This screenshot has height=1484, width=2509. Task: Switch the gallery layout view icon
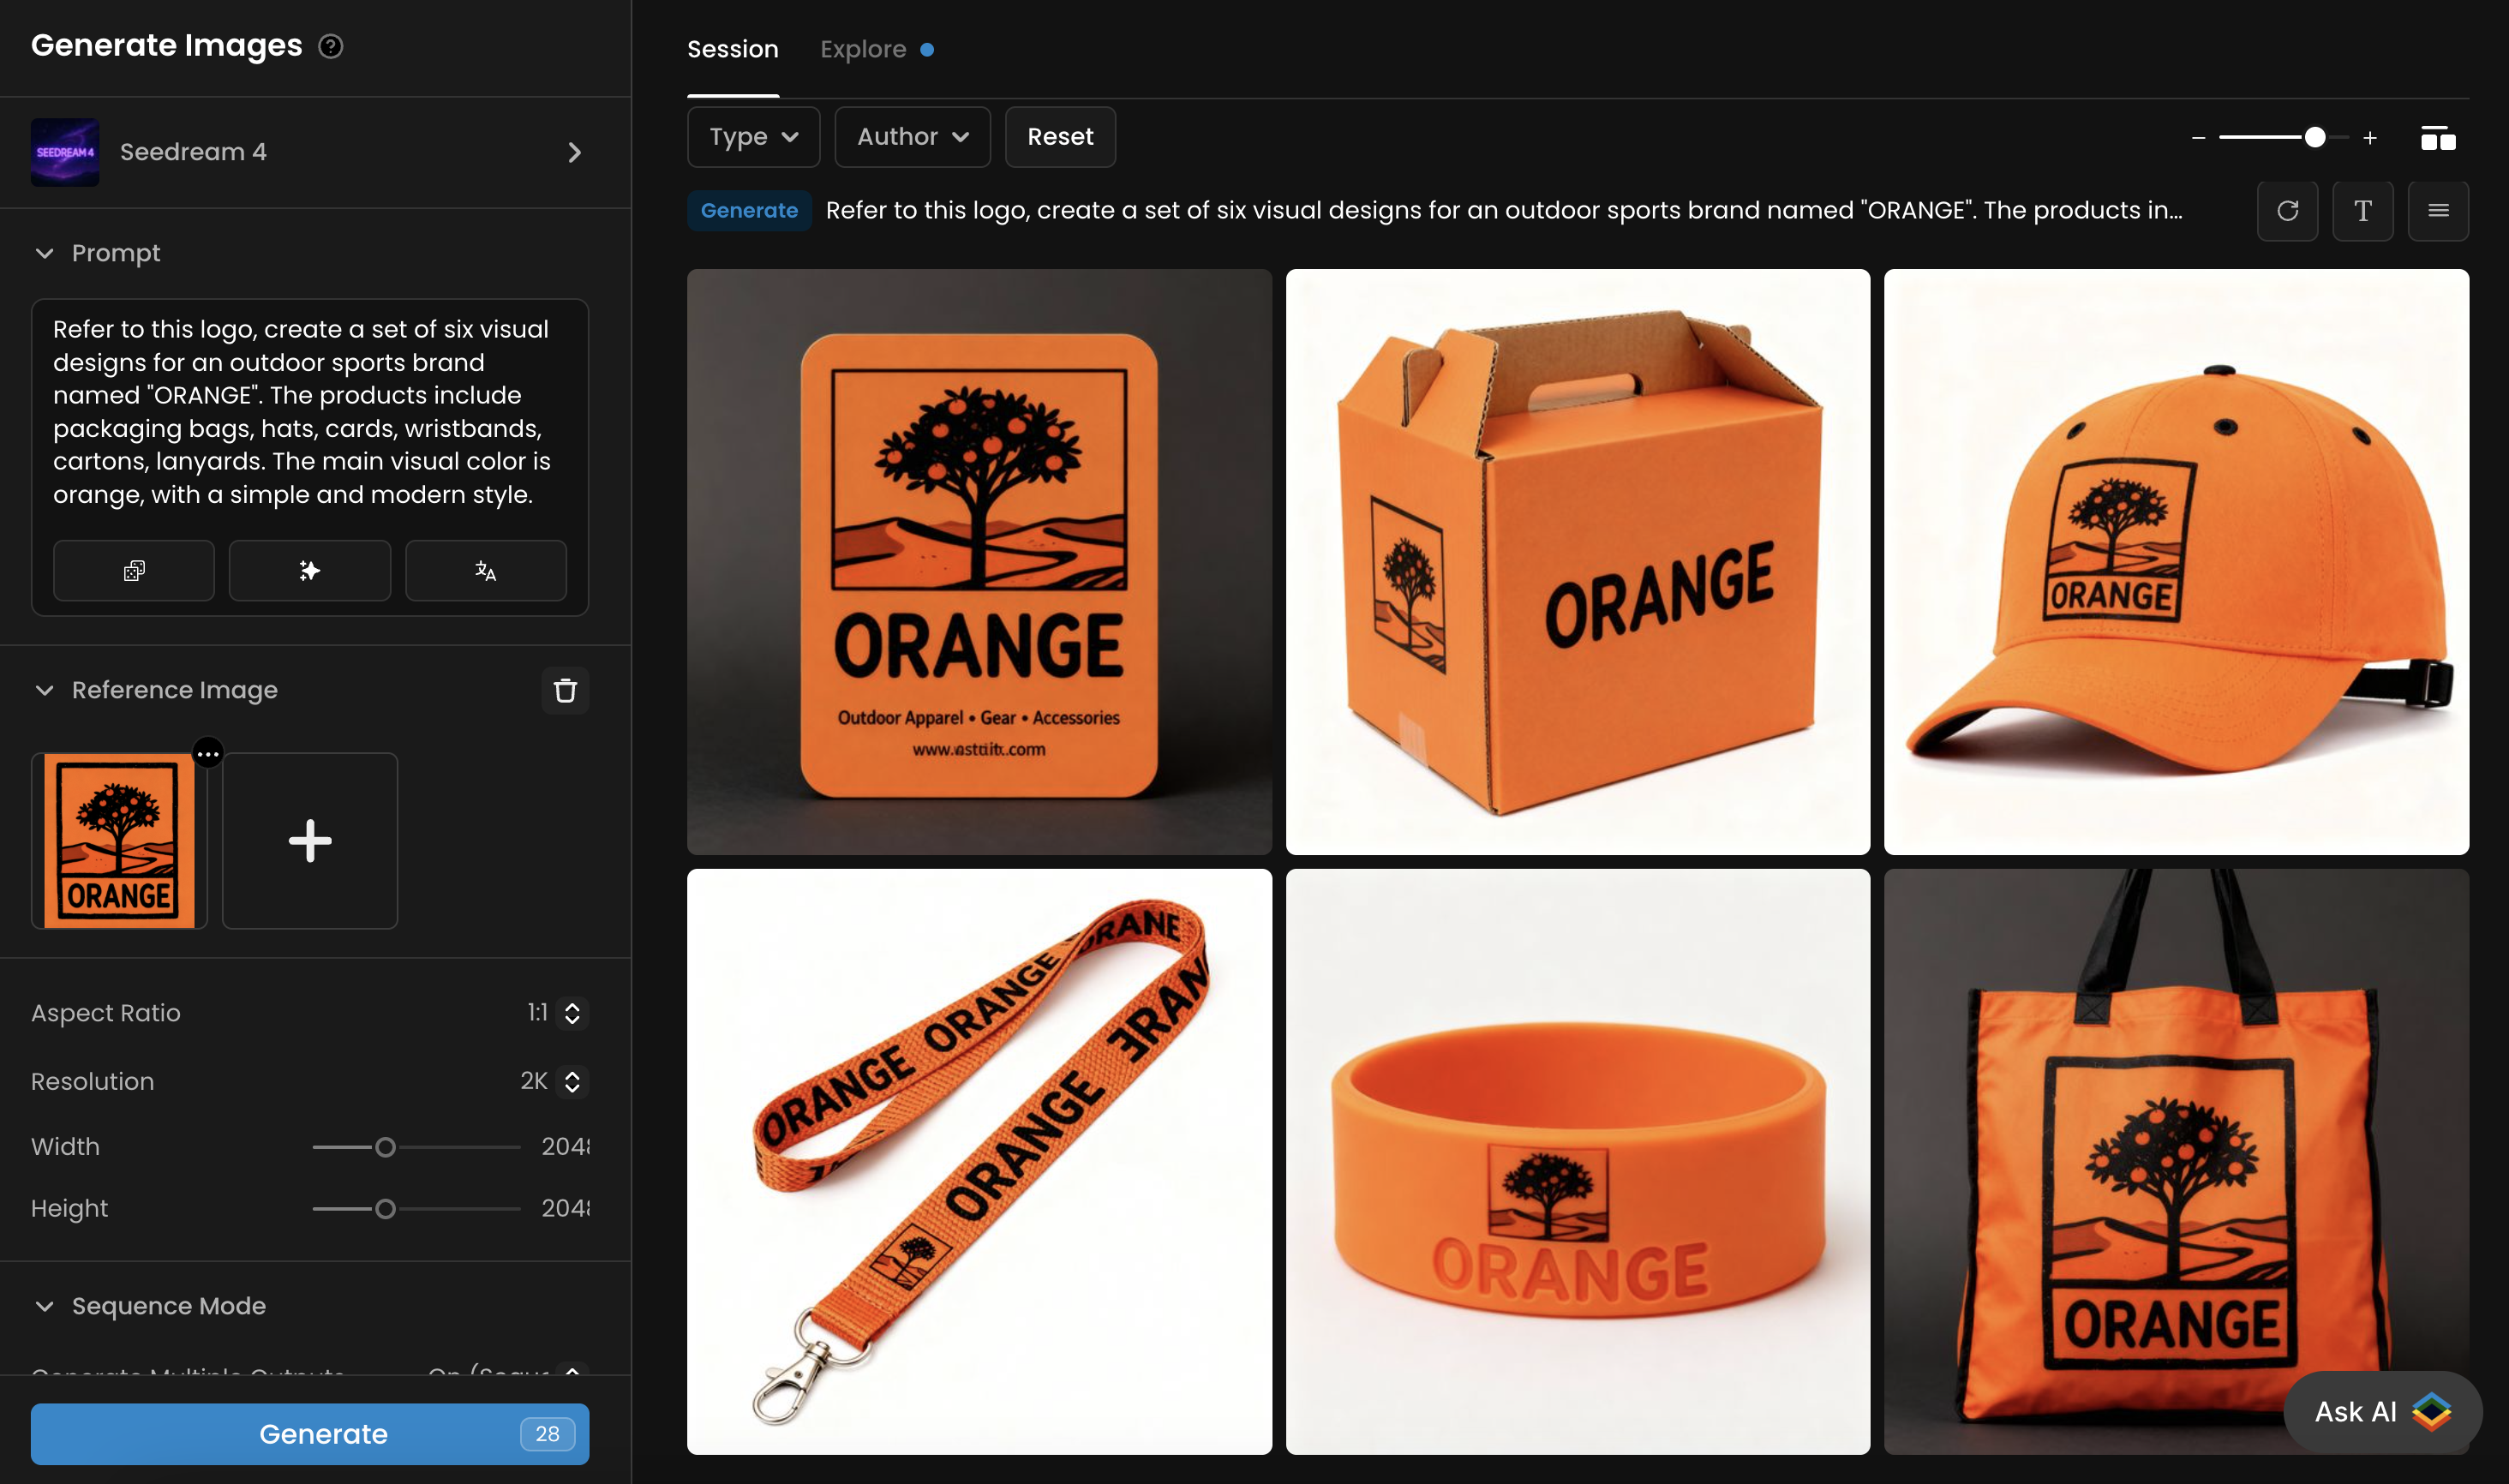(x=2437, y=138)
